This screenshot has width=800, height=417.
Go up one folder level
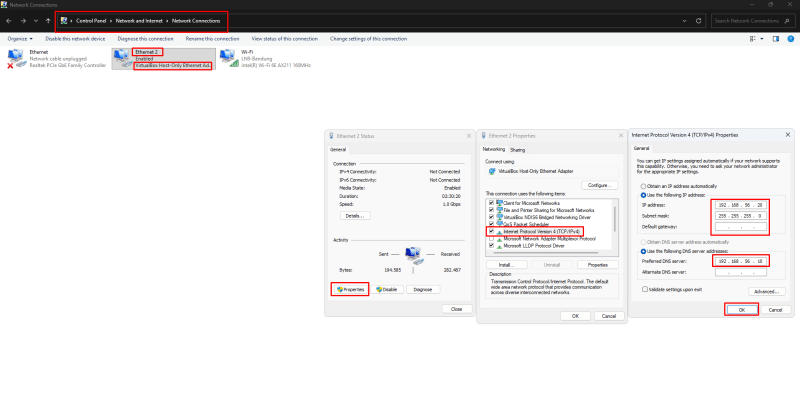click(48, 21)
